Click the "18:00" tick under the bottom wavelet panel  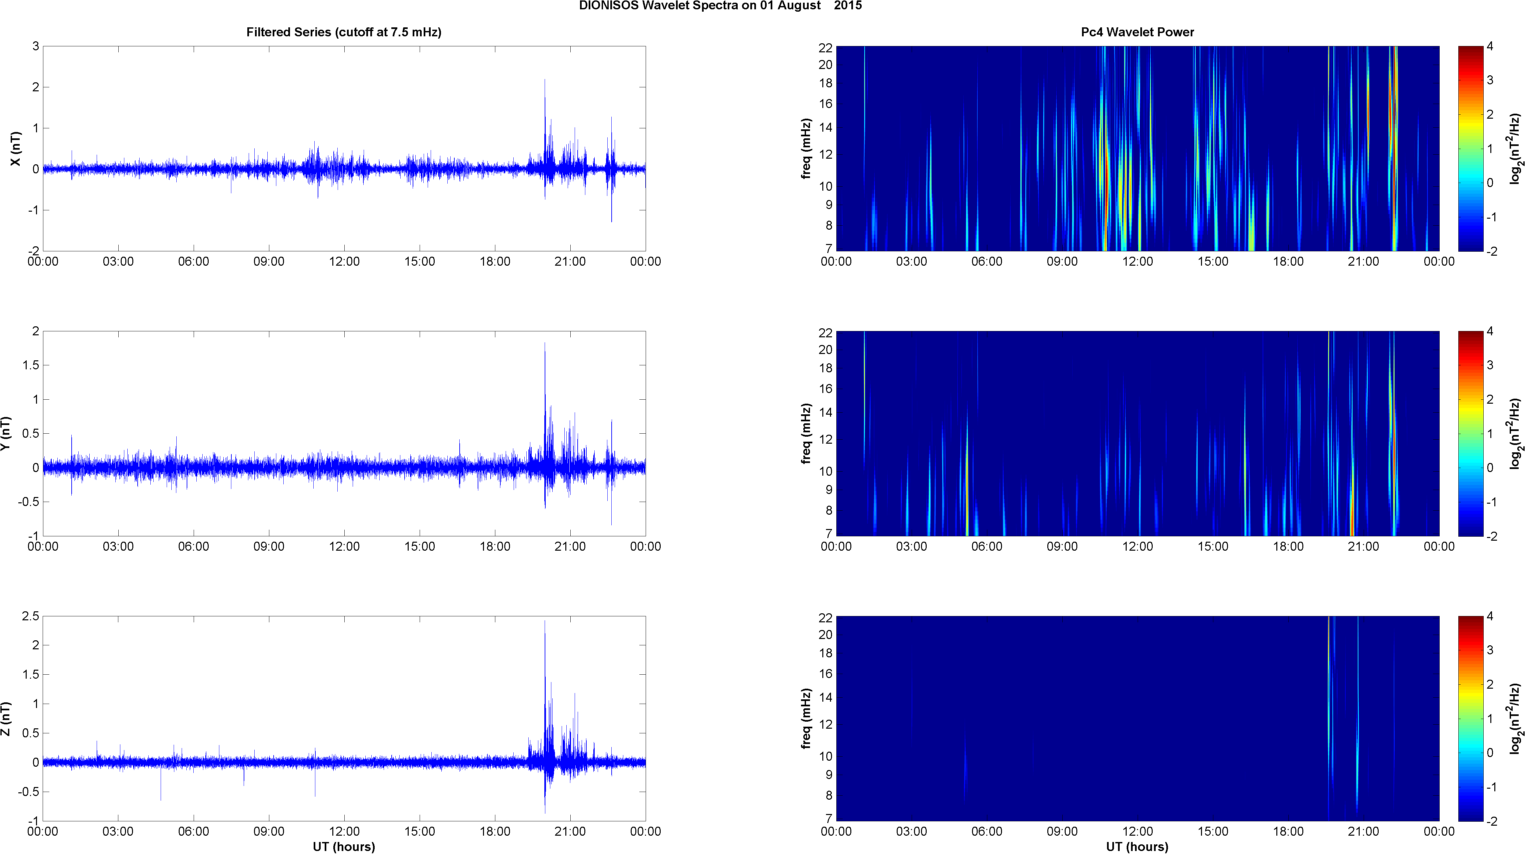pyautogui.click(x=1288, y=832)
